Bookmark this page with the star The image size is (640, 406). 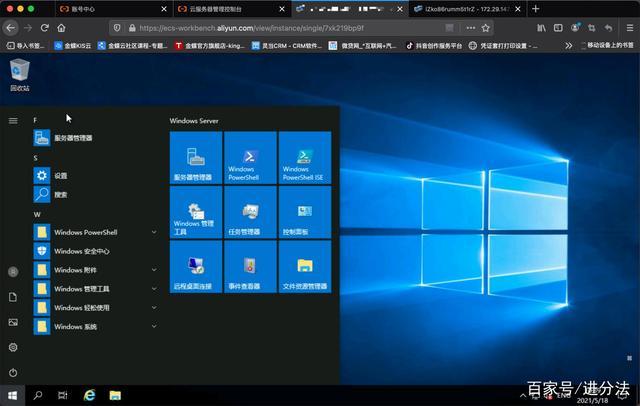pyautogui.click(x=486, y=28)
